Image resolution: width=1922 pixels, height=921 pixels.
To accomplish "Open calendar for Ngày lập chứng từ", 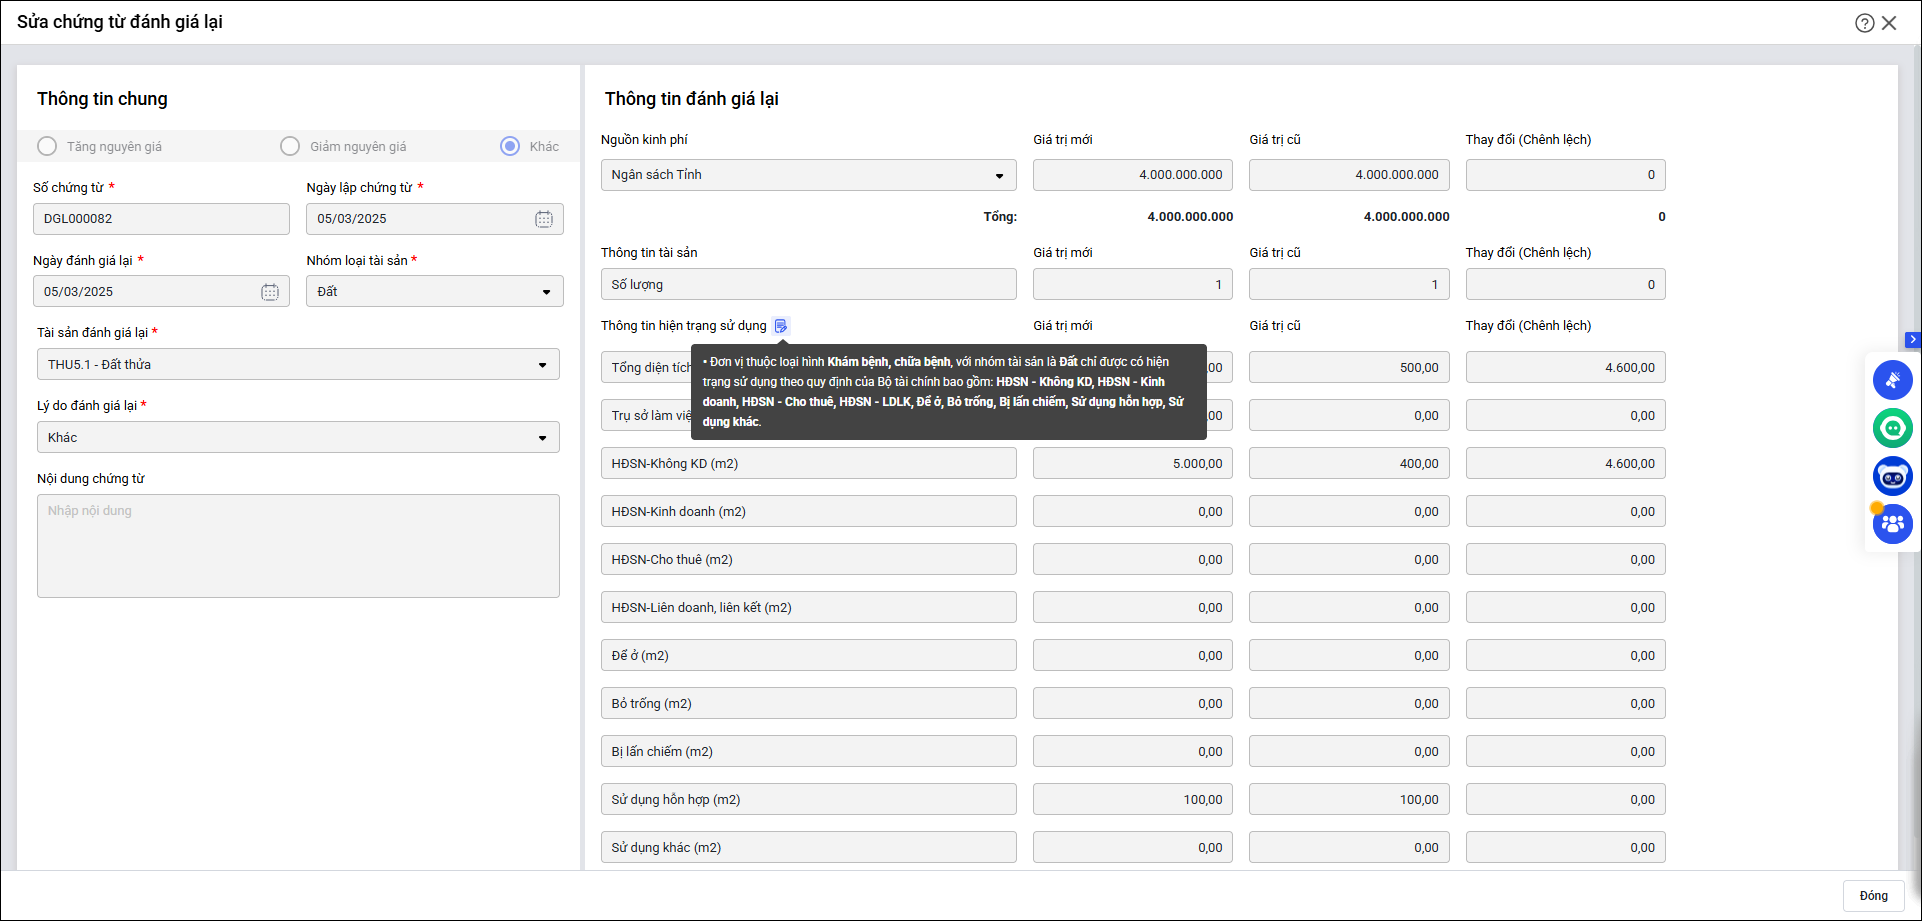I will [x=543, y=219].
